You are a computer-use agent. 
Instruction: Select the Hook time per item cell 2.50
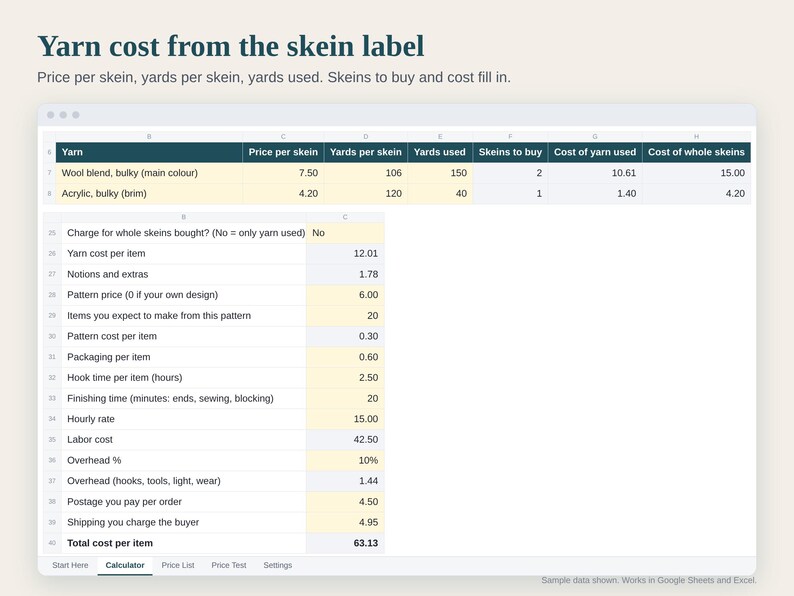point(345,378)
